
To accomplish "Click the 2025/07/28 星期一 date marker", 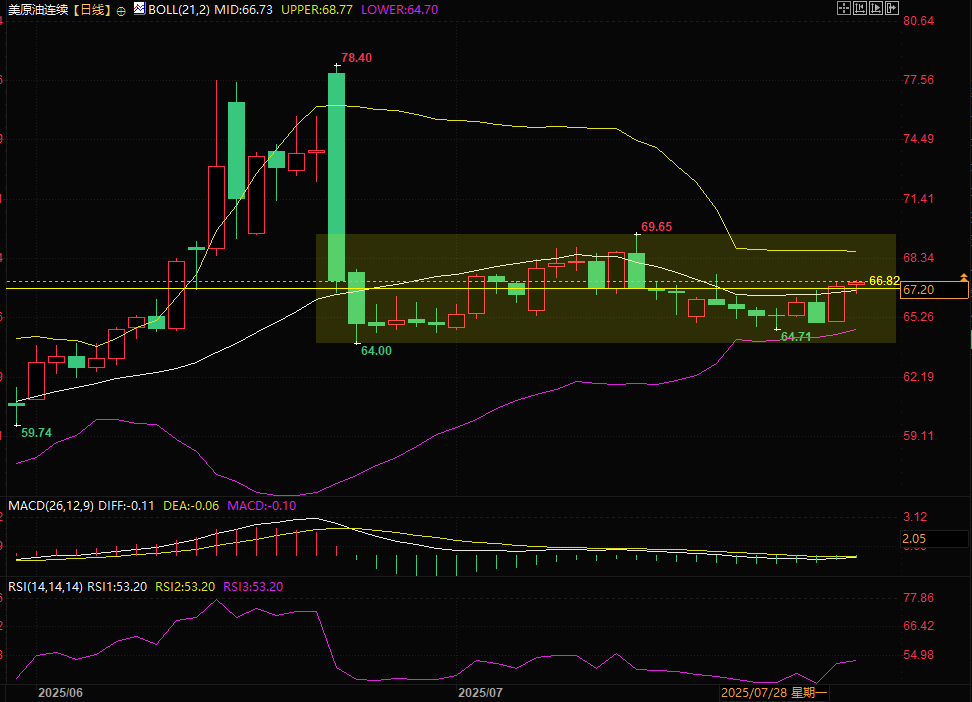I will click(x=774, y=693).
